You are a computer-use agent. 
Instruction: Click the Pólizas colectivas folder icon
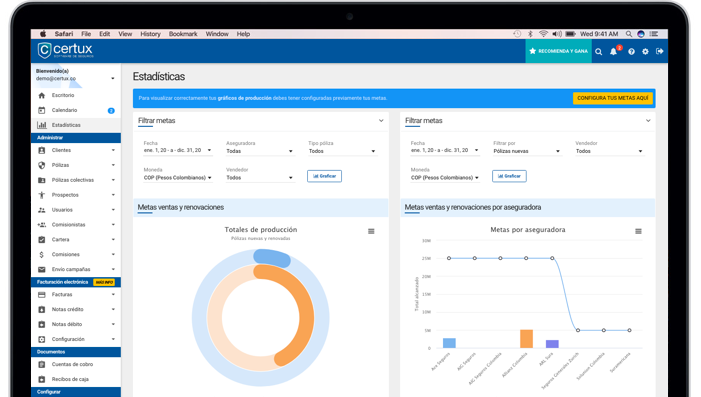(x=42, y=180)
